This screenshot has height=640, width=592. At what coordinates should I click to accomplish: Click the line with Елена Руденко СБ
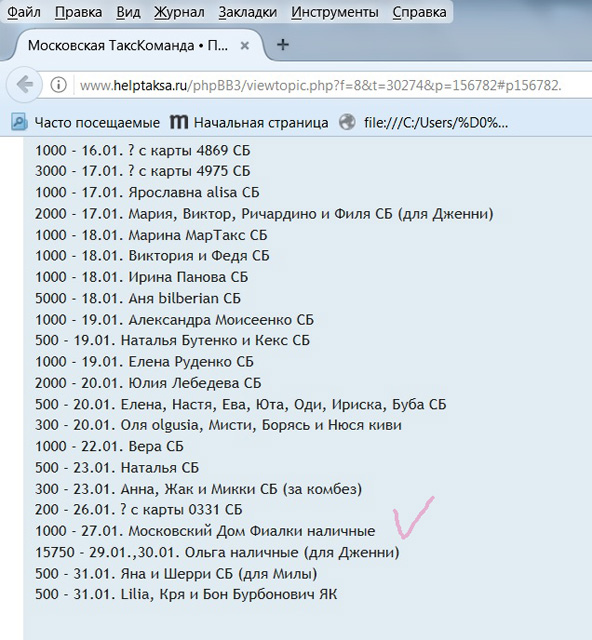pyautogui.click(x=144, y=362)
